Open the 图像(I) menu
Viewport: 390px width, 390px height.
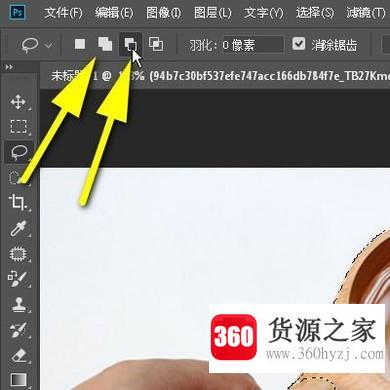click(163, 13)
